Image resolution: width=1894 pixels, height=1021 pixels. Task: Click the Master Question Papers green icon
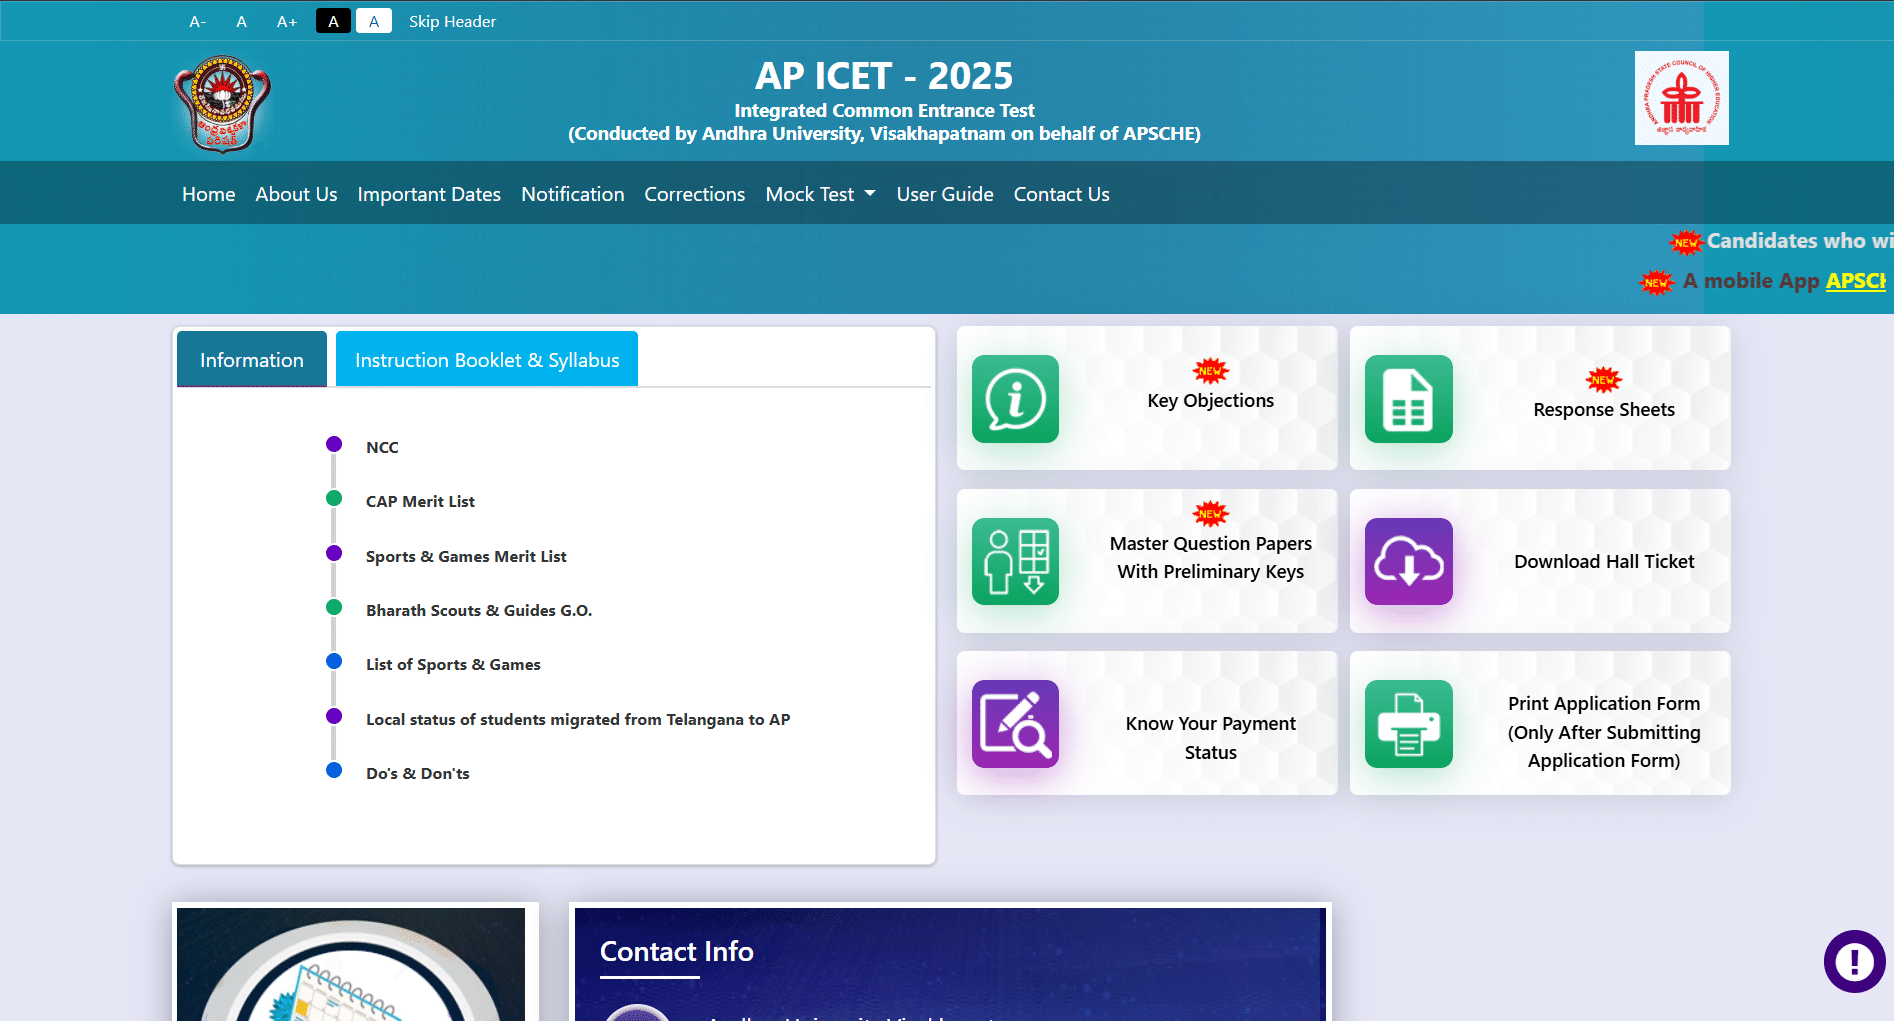click(1015, 561)
